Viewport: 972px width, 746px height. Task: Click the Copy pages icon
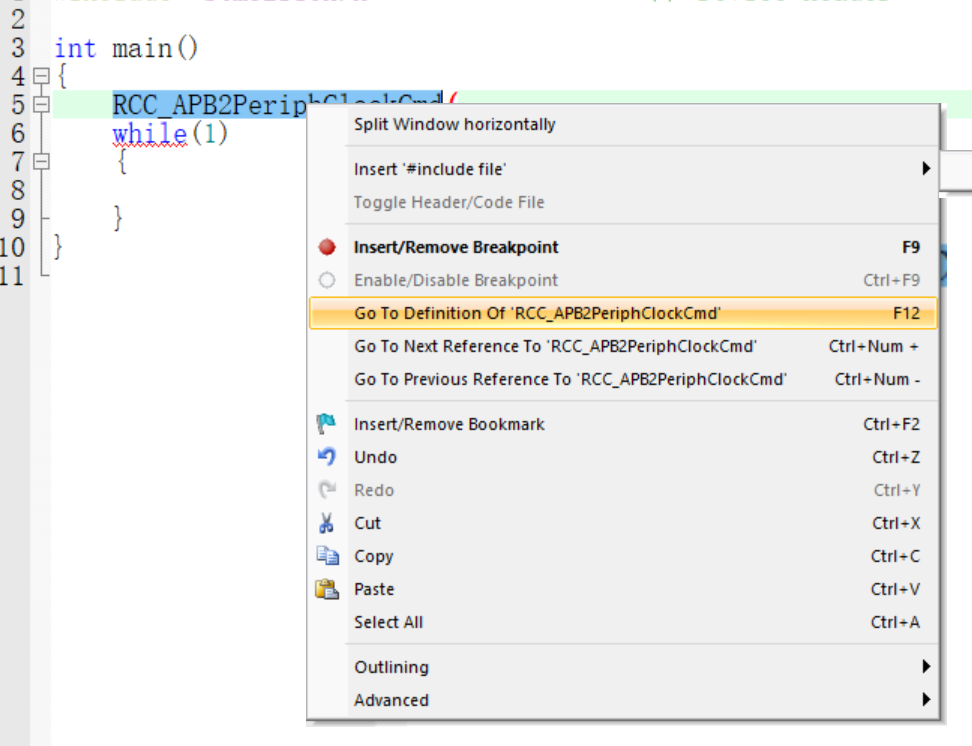pyautogui.click(x=327, y=556)
